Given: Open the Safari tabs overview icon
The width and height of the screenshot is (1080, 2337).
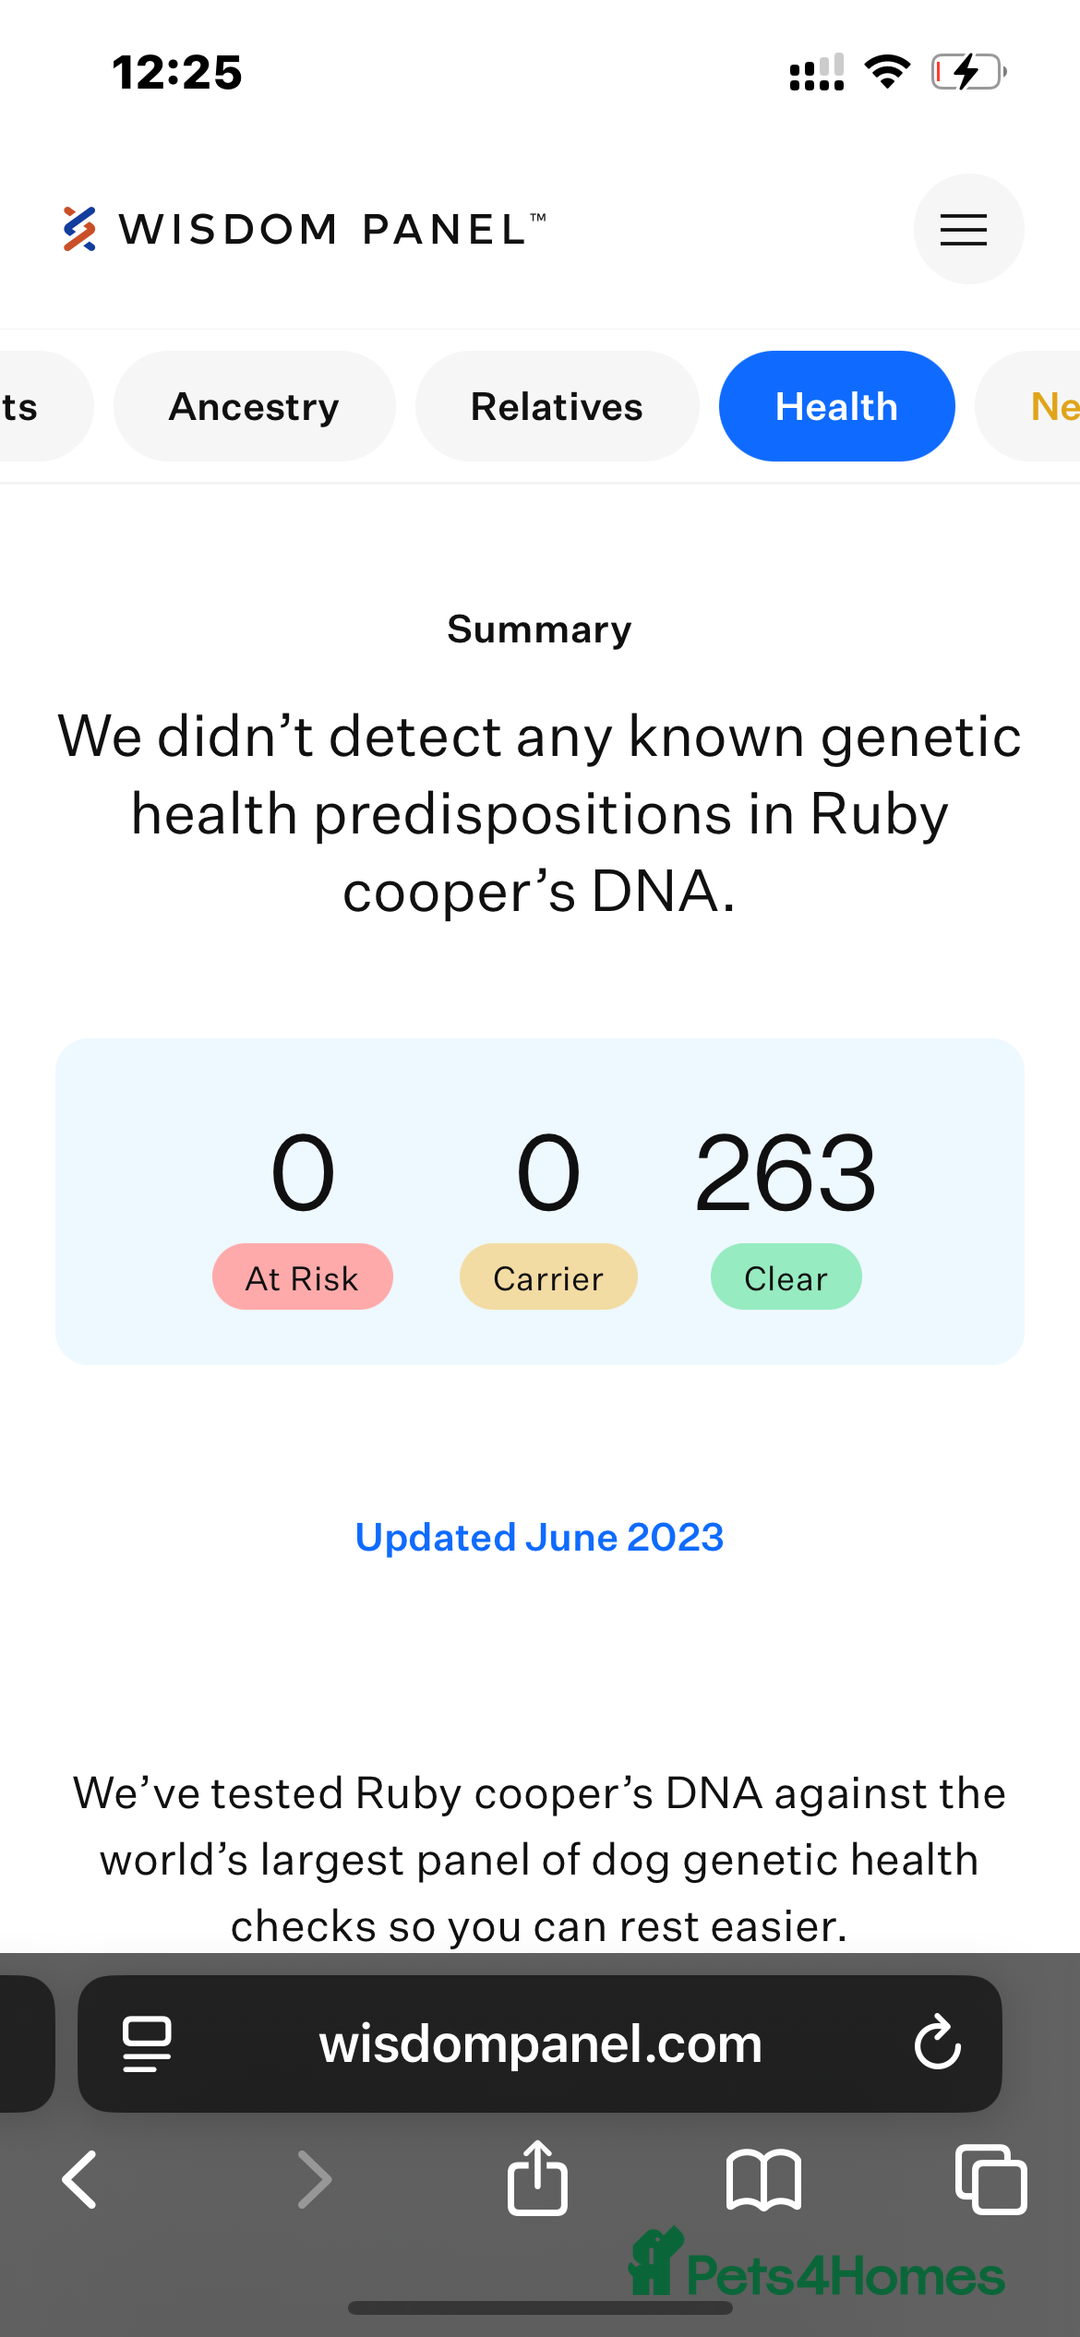Looking at the screenshot, I should point(991,2179).
